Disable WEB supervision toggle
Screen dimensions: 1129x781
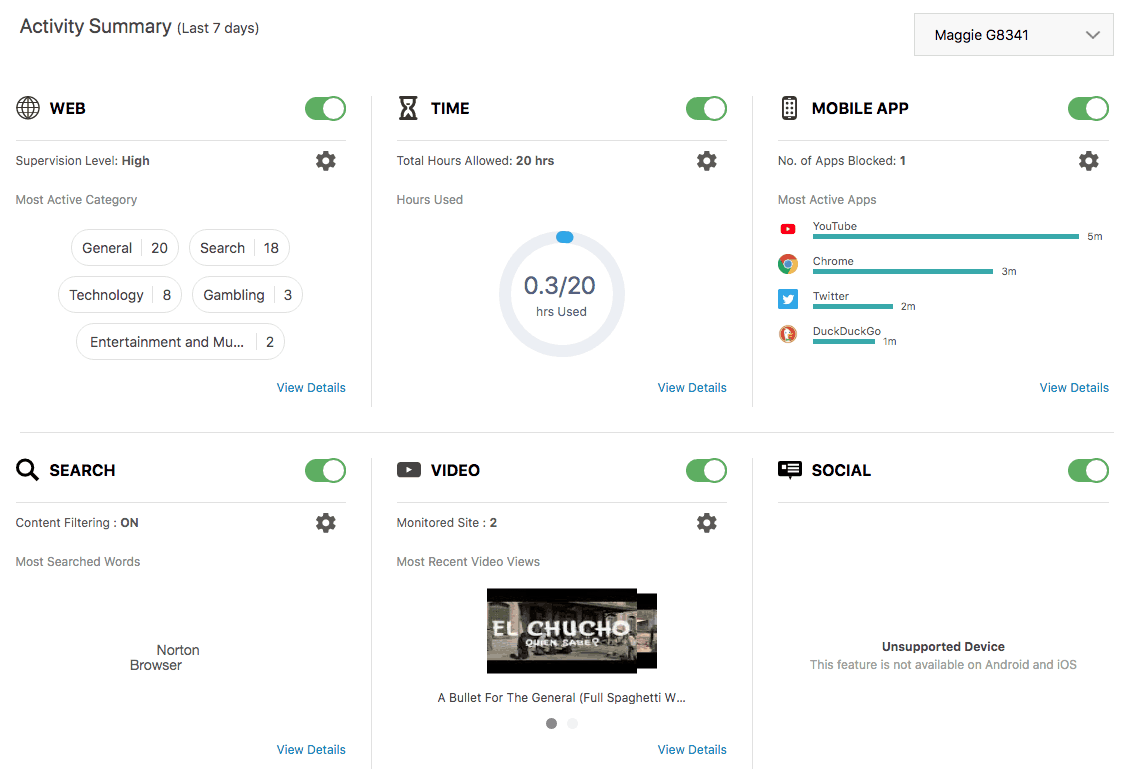[x=325, y=108]
